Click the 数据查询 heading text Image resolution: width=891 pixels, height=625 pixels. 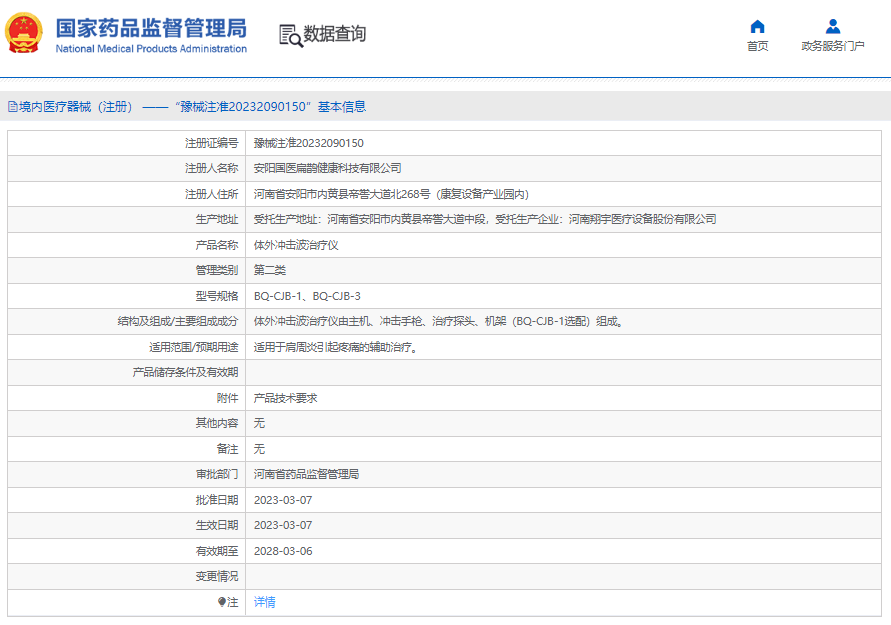[334, 34]
